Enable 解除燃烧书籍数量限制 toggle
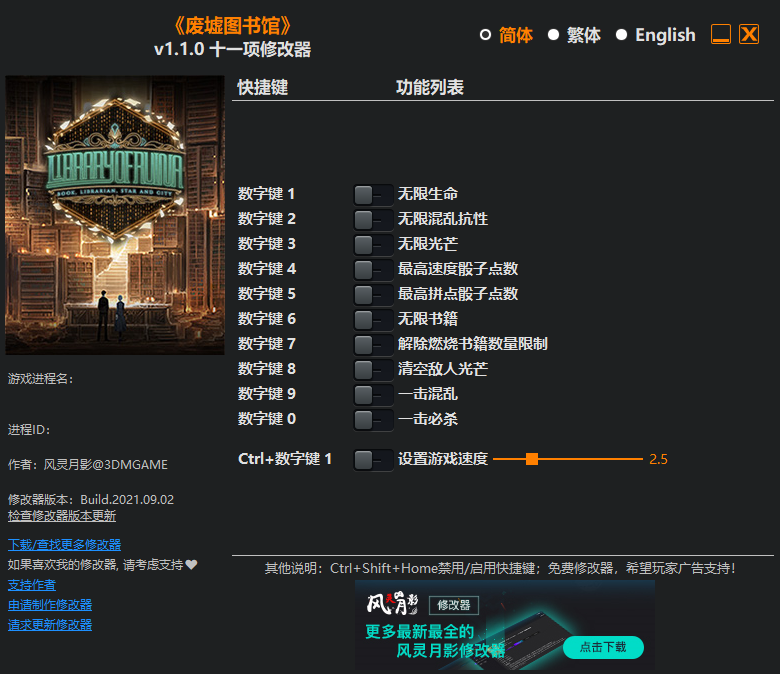The width and height of the screenshot is (780, 674). pos(373,344)
